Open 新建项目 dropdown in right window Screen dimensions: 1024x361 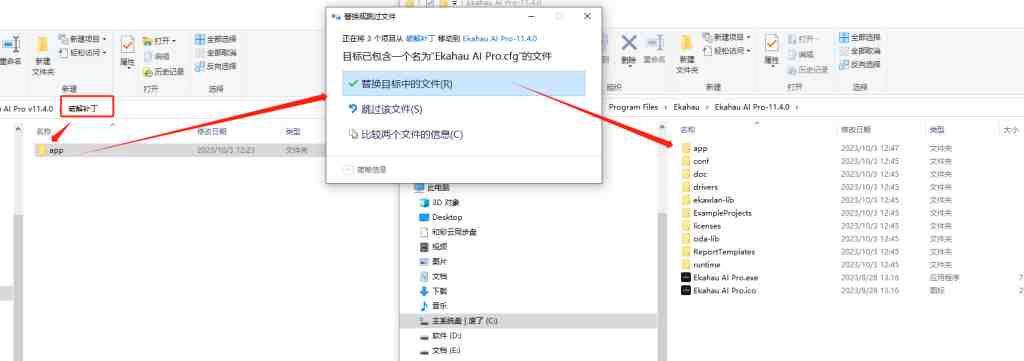click(x=727, y=37)
